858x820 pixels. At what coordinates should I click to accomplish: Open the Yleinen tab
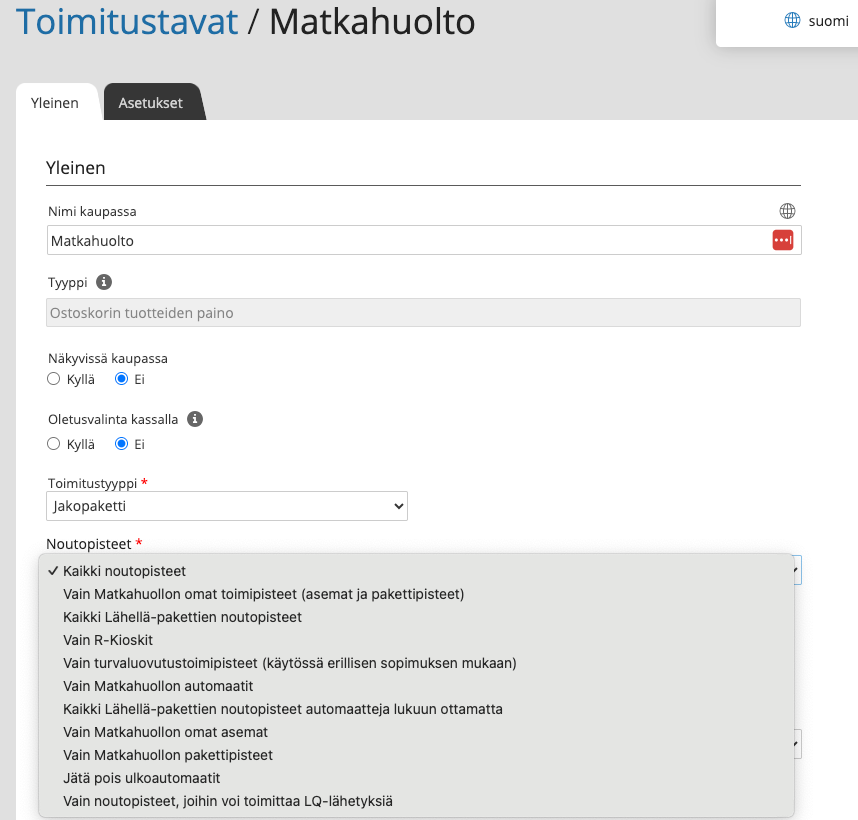tap(55, 103)
